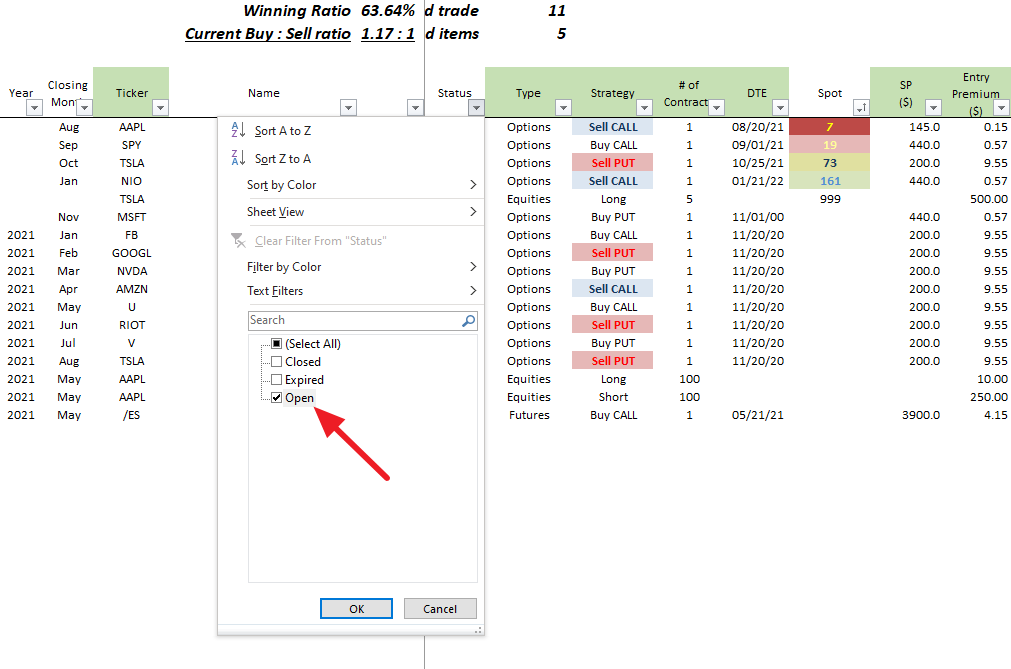Viewport: 1011px width, 669px height.
Task: Open the Status column filter button
Action: click(476, 108)
